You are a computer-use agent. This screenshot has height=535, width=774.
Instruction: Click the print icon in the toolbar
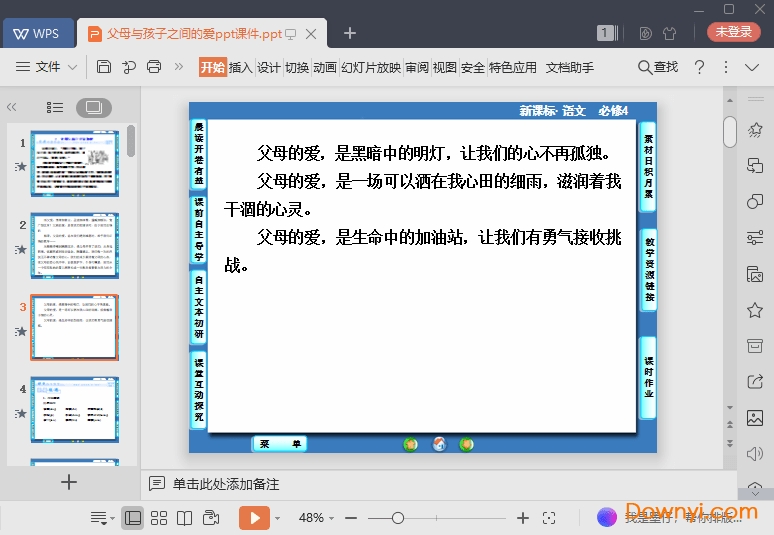tap(154, 67)
